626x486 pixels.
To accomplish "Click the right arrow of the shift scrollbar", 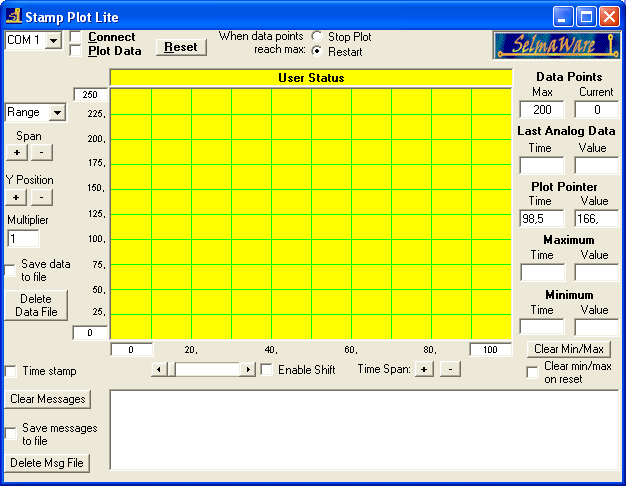I will pos(248,369).
